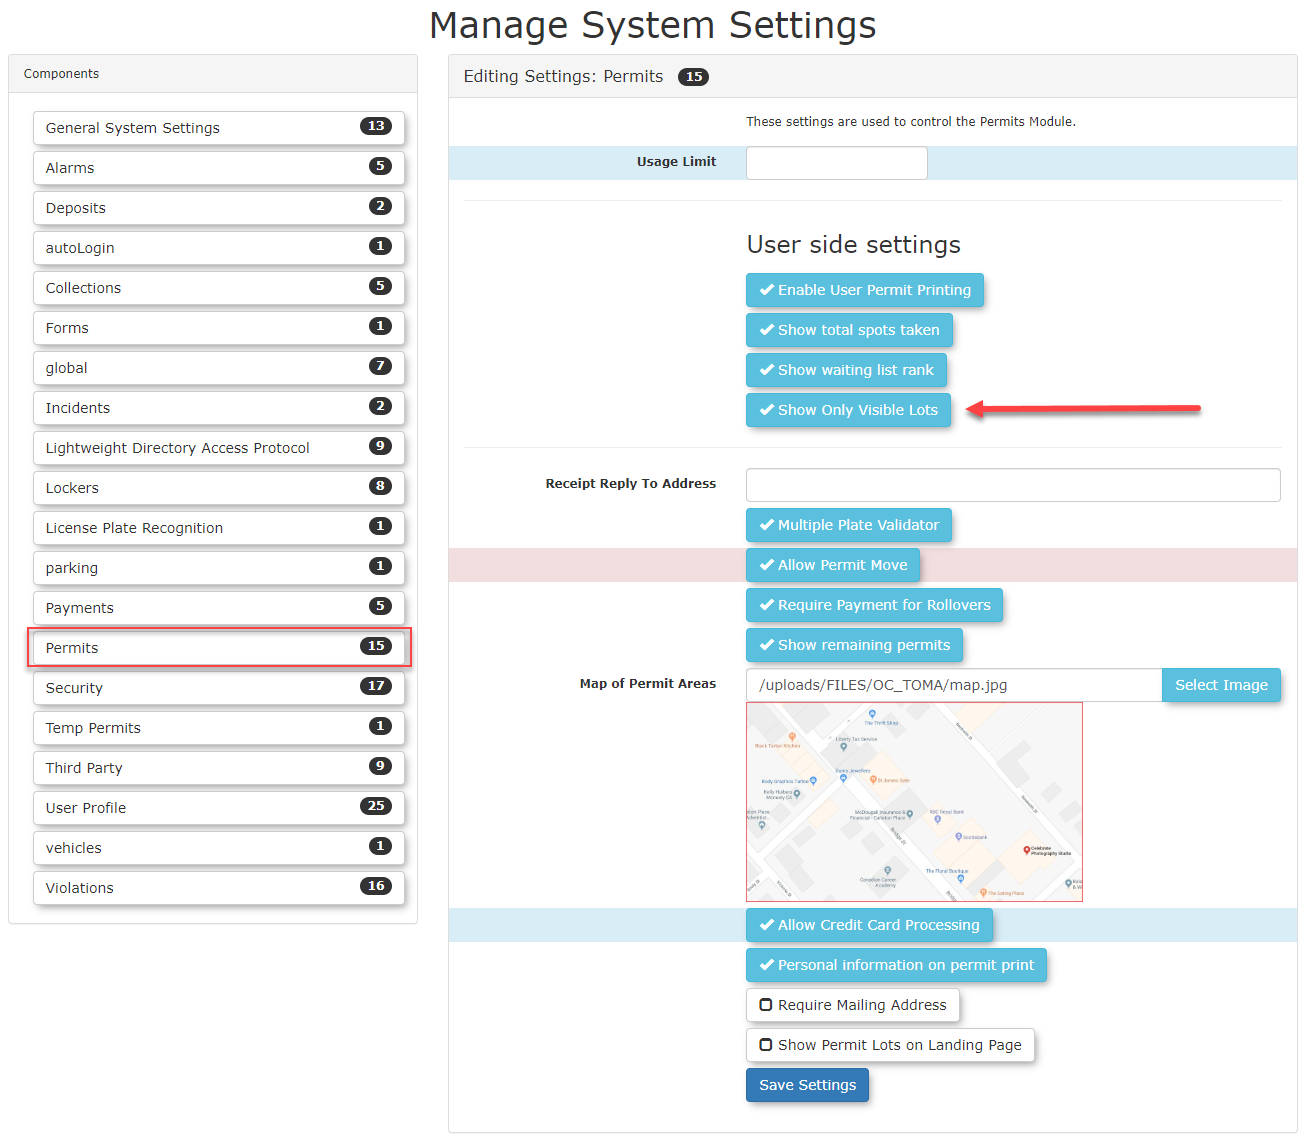Toggle Enable User Permit Printing
Image resolution: width=1303 pixels, height=1143 pixels.
click(x=865, y=290)
